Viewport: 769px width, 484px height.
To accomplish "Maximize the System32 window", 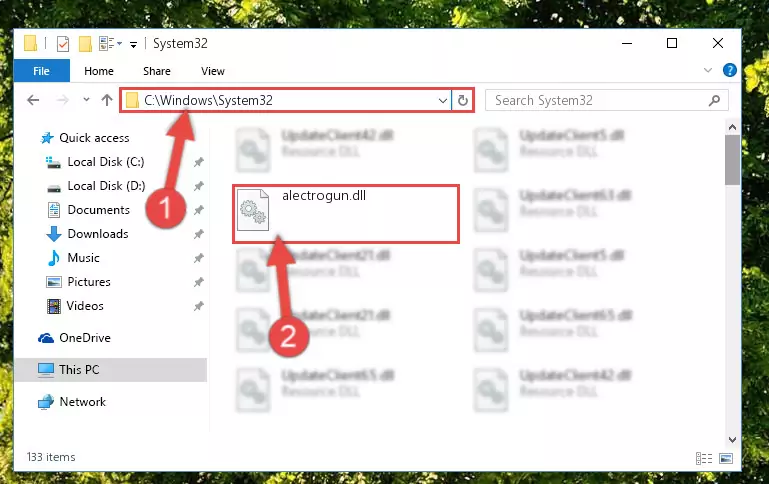I will (x=672, y=43).
